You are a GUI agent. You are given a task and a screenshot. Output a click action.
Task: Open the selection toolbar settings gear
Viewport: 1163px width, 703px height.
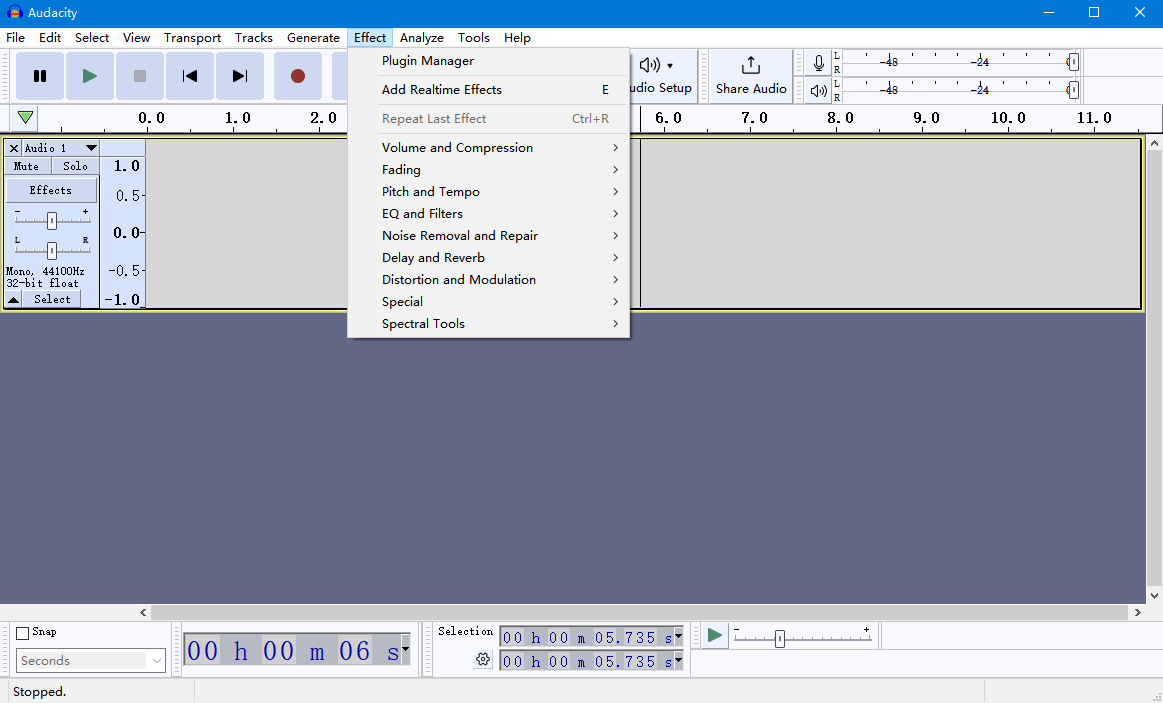483,659
